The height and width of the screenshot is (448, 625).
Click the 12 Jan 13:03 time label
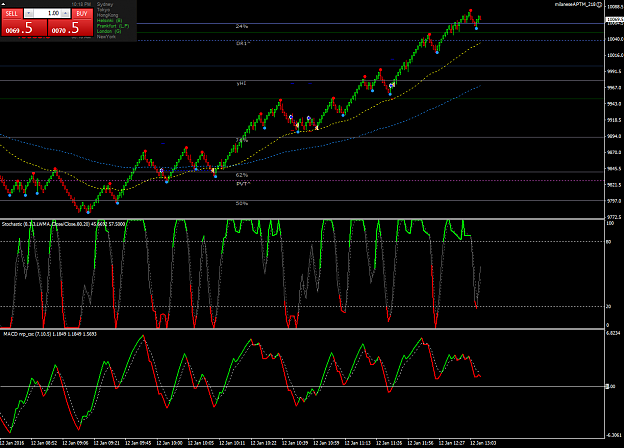click(483, 443)
